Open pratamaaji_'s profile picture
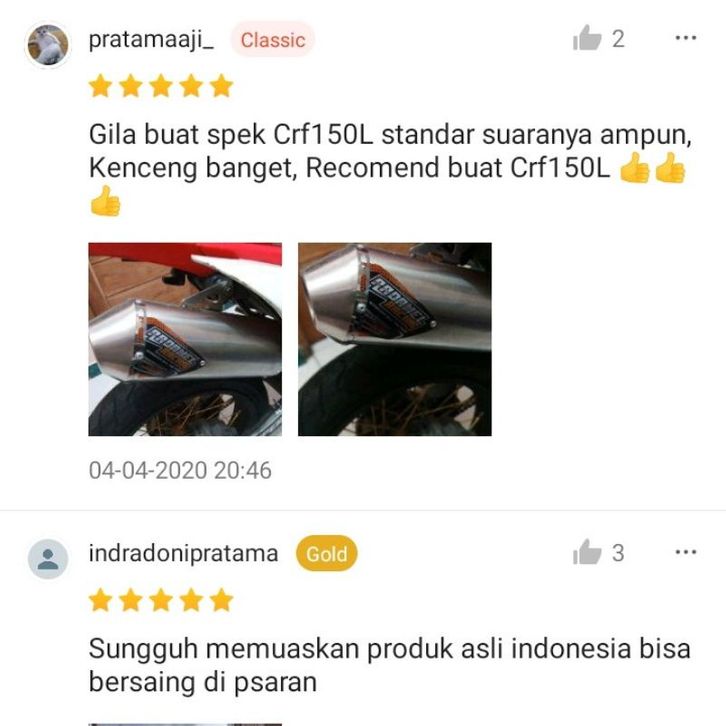726x726 pixels. click(x=48, y=45)
